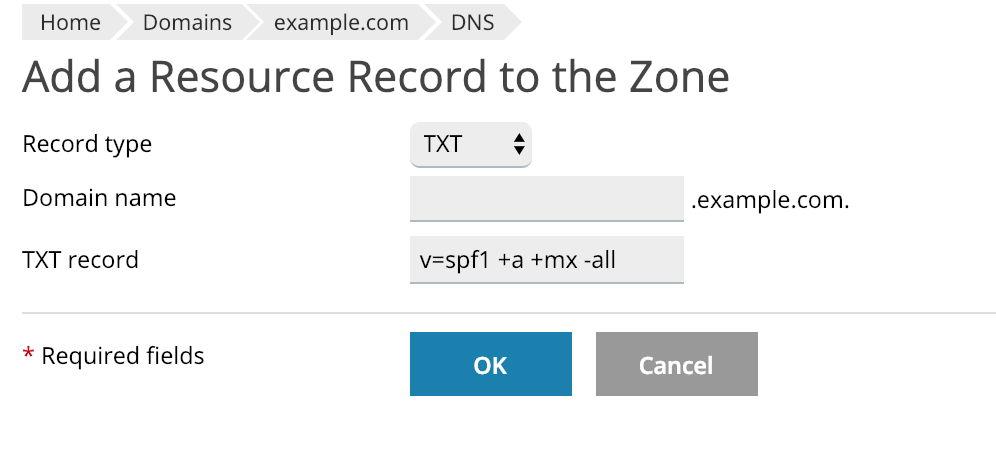Click the "TXT record" label
This screenshot has height=466, width=996.
tap(80, 260)
